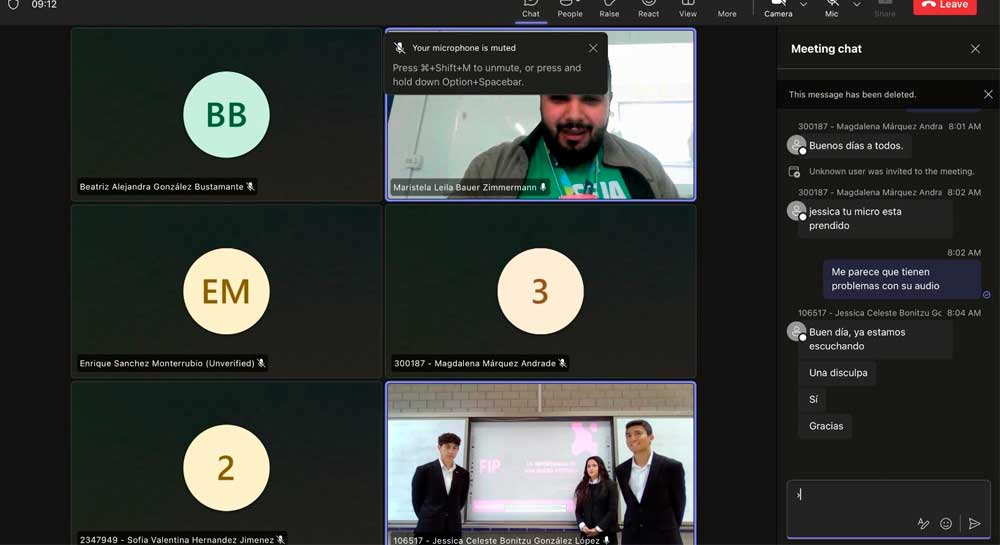Close the Meeting chat panel
Screen dimensions: 1000x545
[975, 49]
